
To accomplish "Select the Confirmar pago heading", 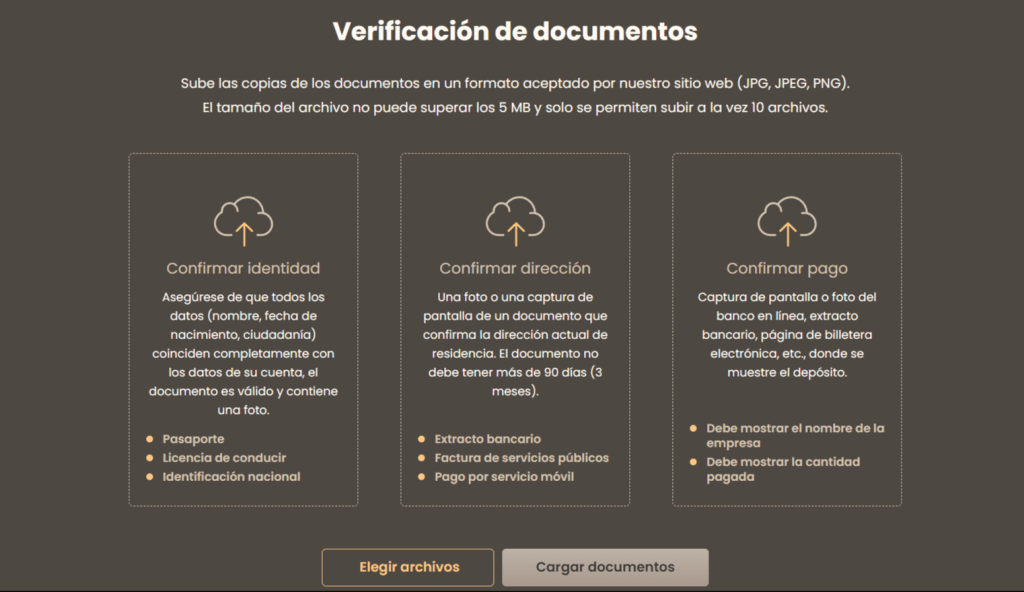I will (787, 268).
